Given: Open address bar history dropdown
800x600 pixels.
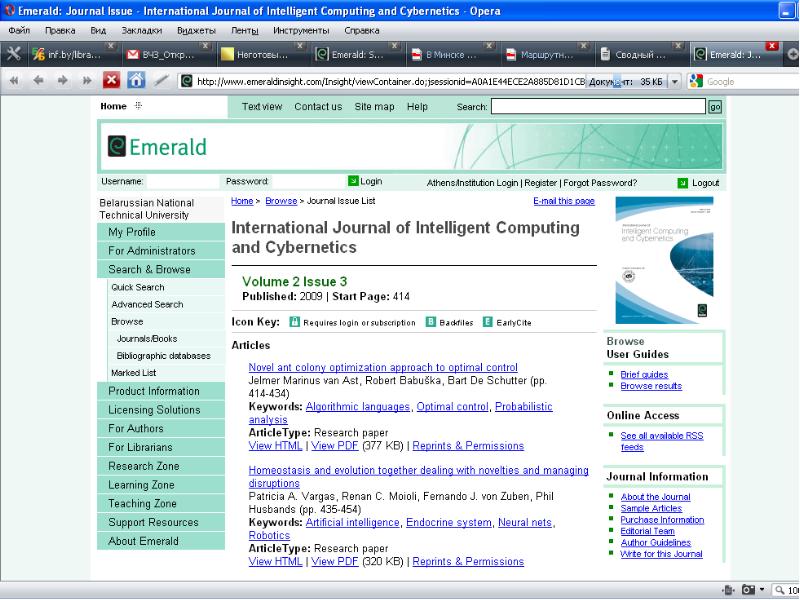Looking at the screenshot, I should tap(675, 82).
